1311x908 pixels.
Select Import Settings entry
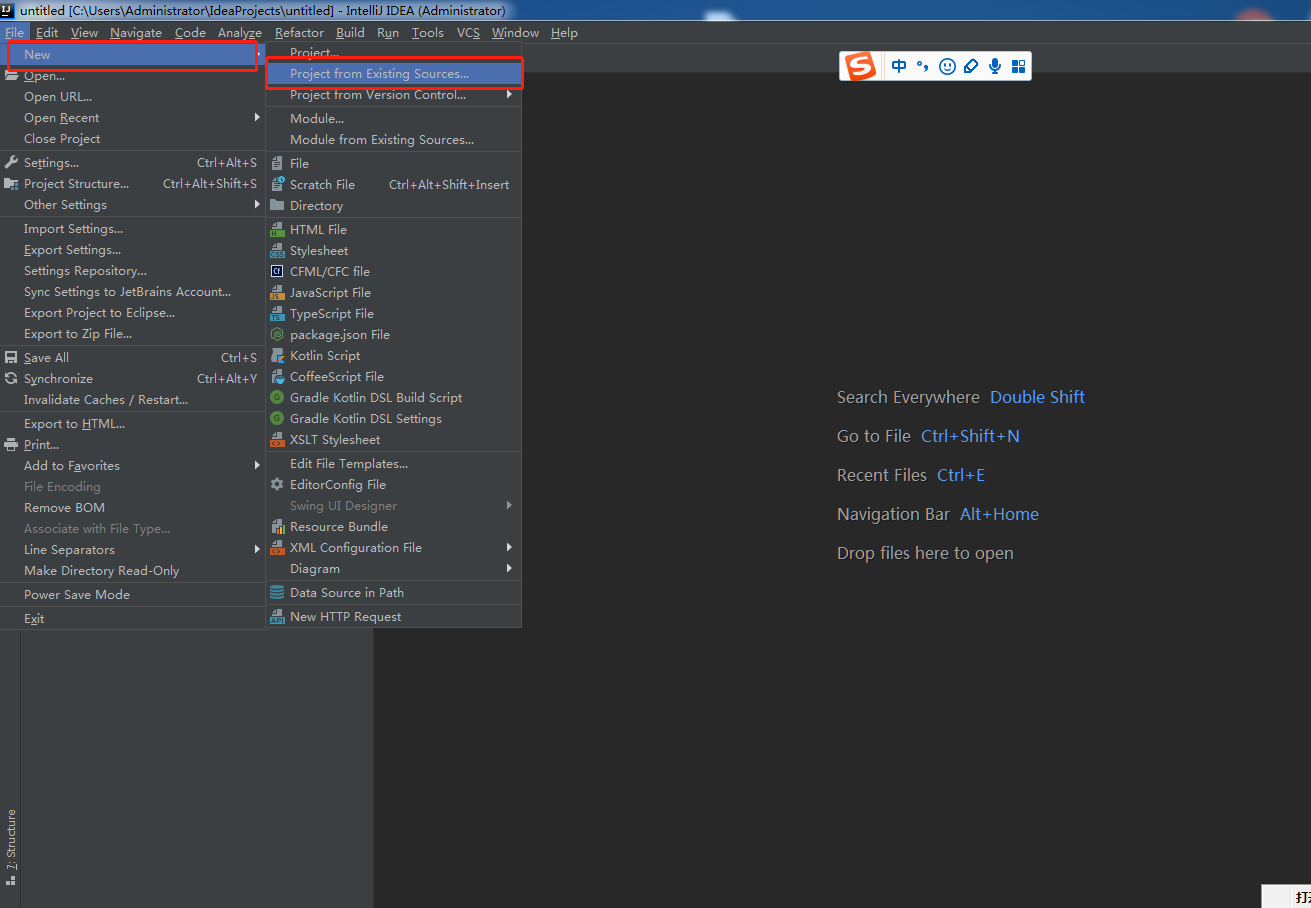pyautogui.click(x=132, y=229)
